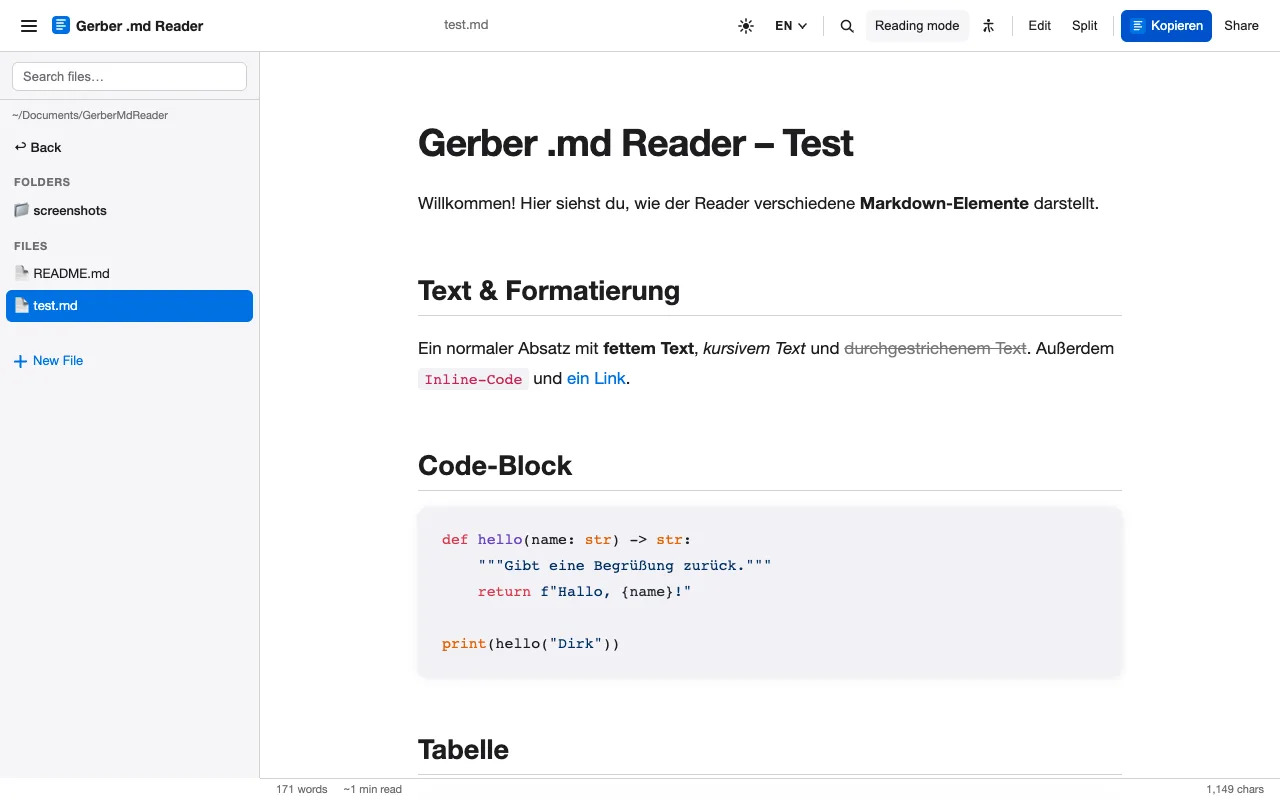
Task: Click the ~/Documents/GerberMdReader path
Action: 90,115
